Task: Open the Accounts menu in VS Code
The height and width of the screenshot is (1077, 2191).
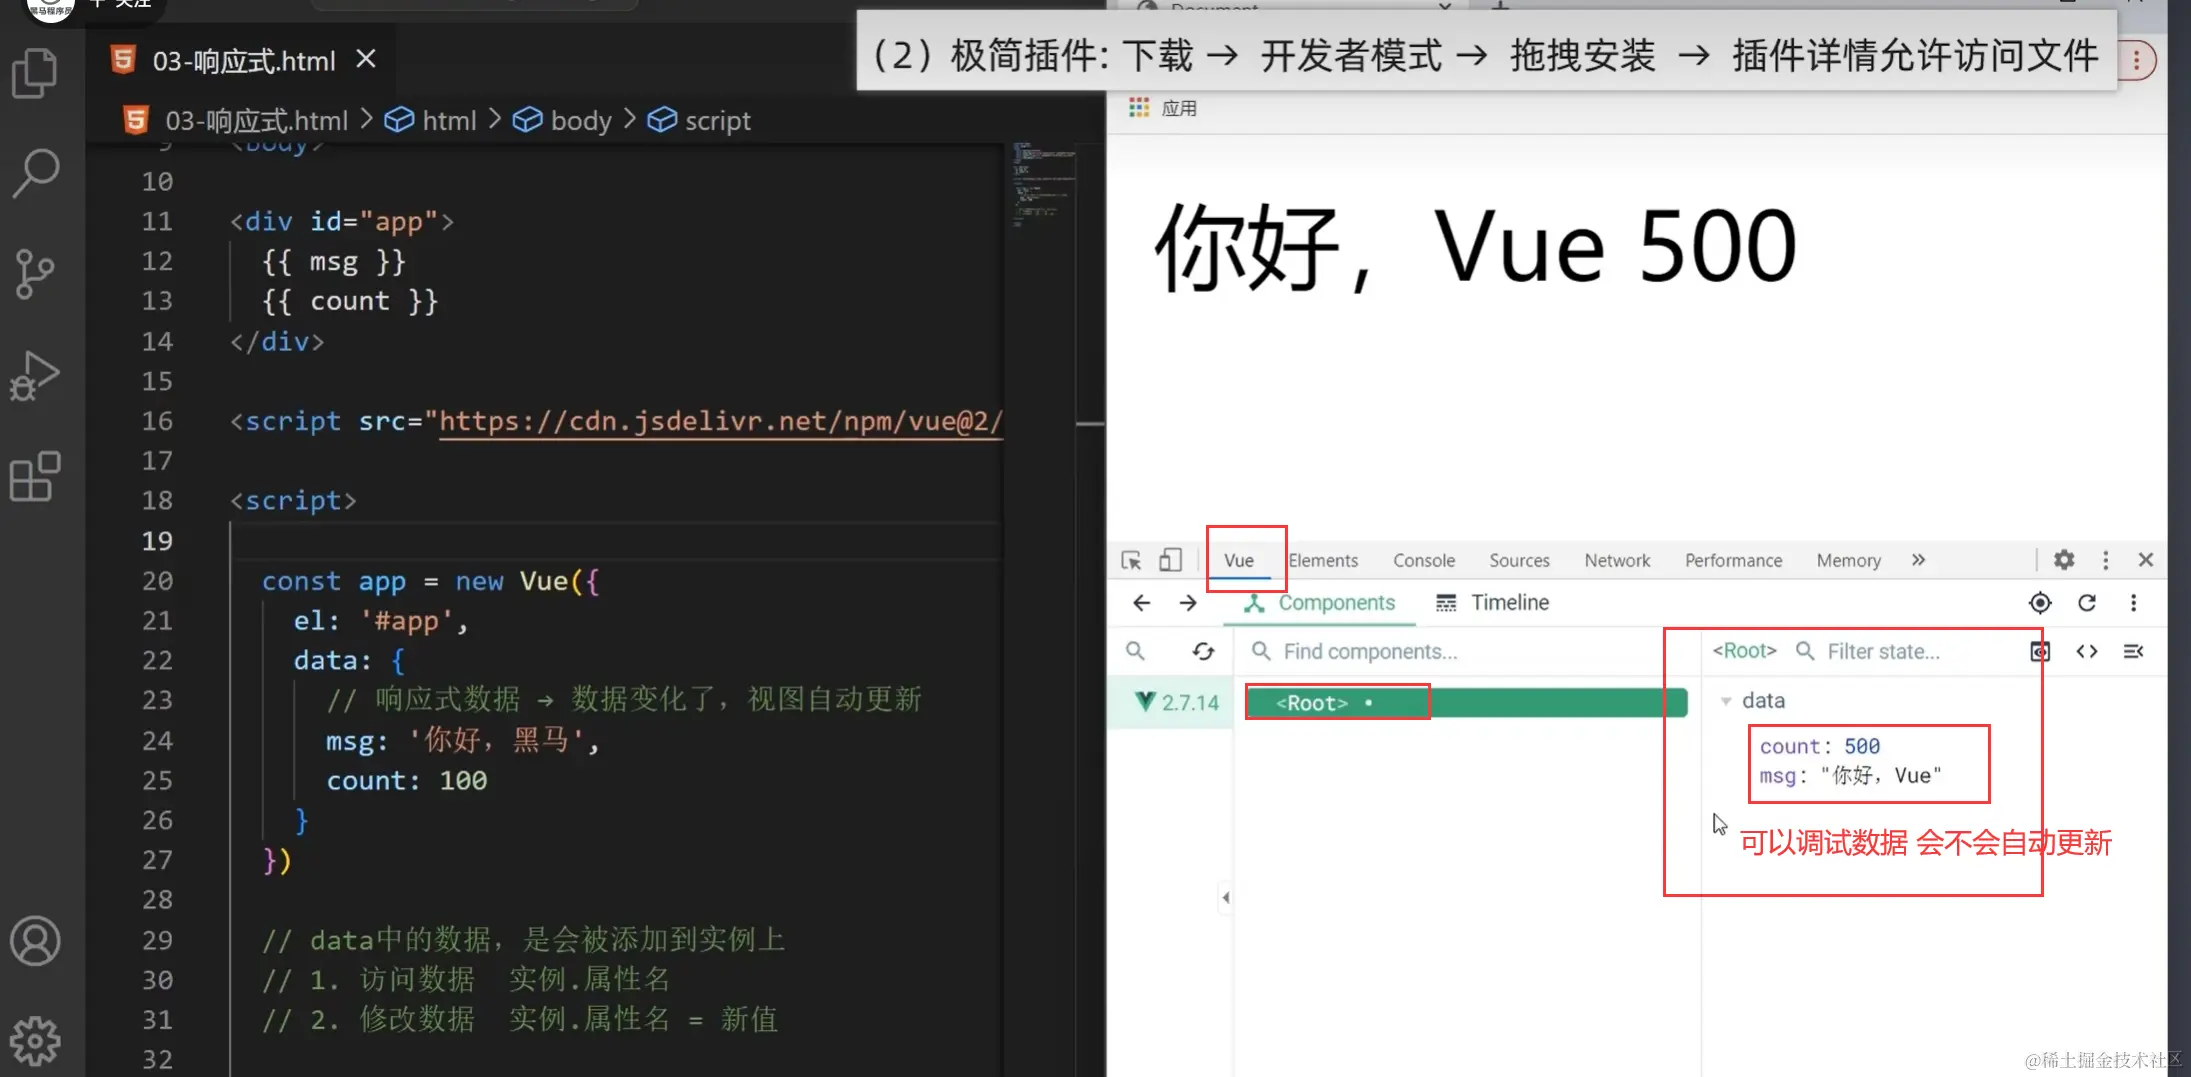Action: tap(35, 941)
